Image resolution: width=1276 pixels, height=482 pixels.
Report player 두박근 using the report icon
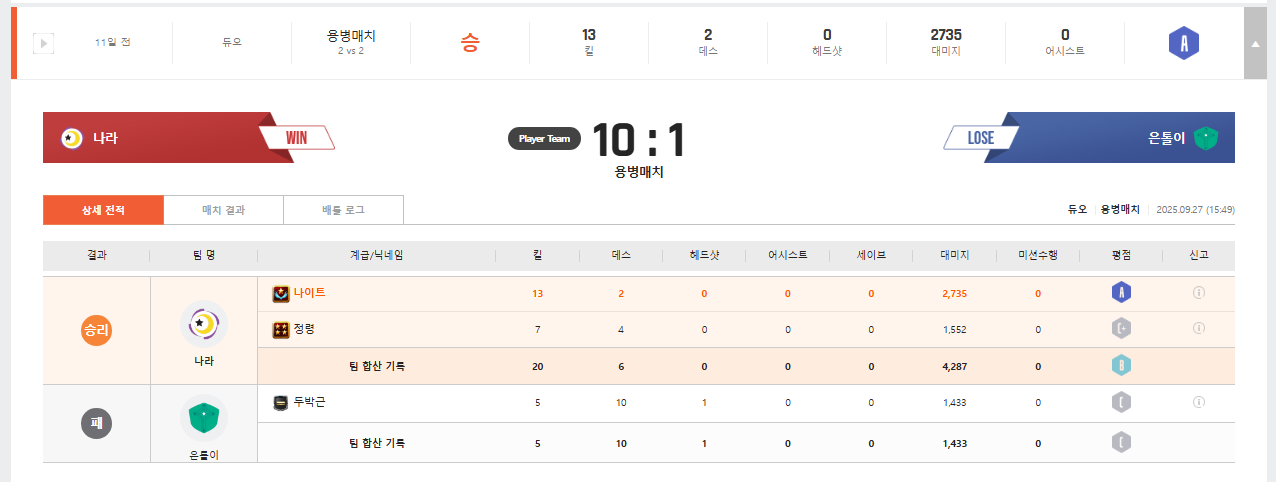1198,402
